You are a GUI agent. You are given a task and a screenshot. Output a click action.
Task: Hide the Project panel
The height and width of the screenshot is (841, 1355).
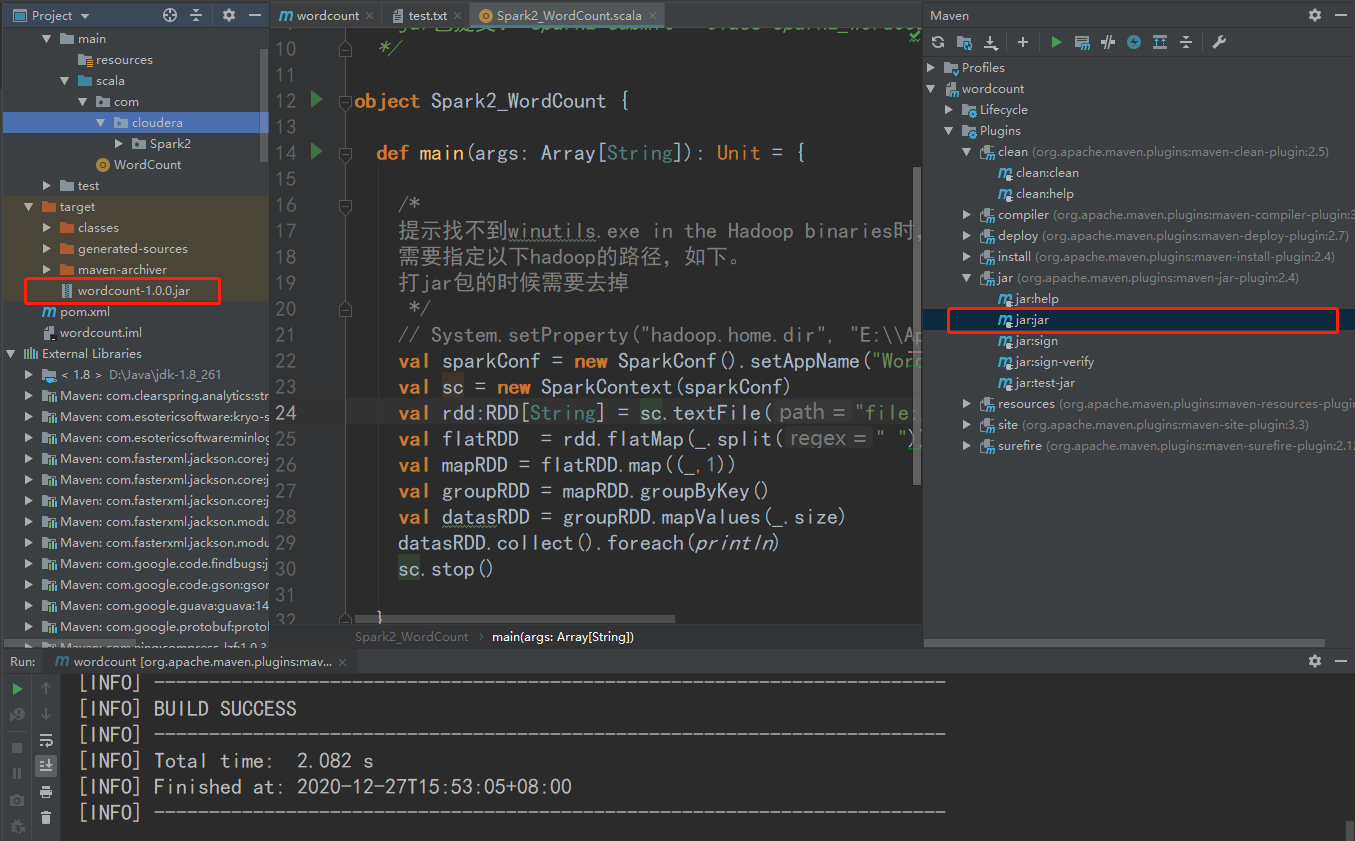click(254, 15)
